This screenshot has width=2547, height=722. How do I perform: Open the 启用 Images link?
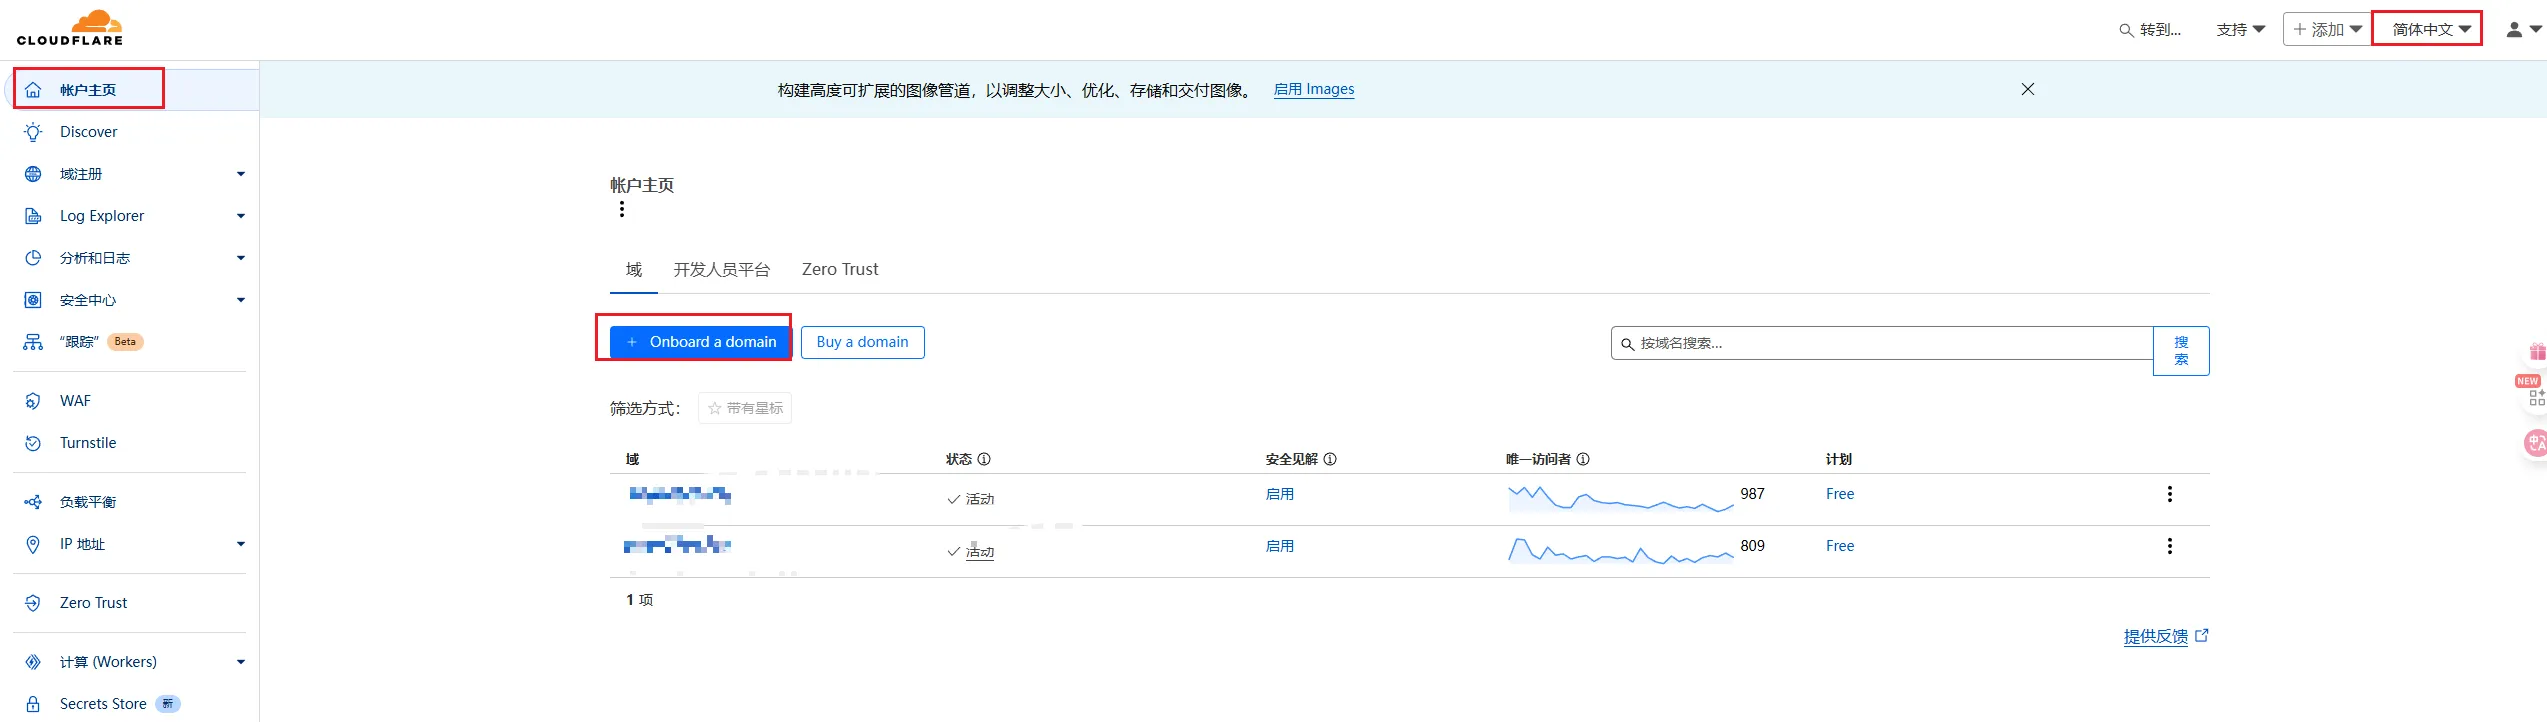pos(1314,89)
